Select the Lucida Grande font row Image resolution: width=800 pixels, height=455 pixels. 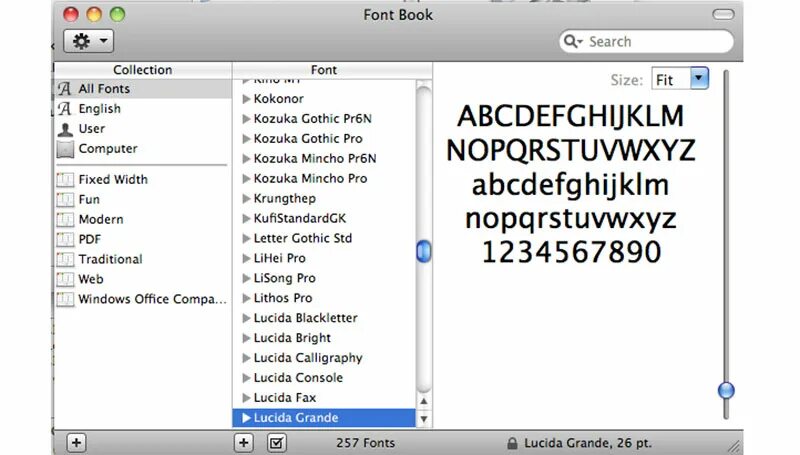[x=324, y=418]
